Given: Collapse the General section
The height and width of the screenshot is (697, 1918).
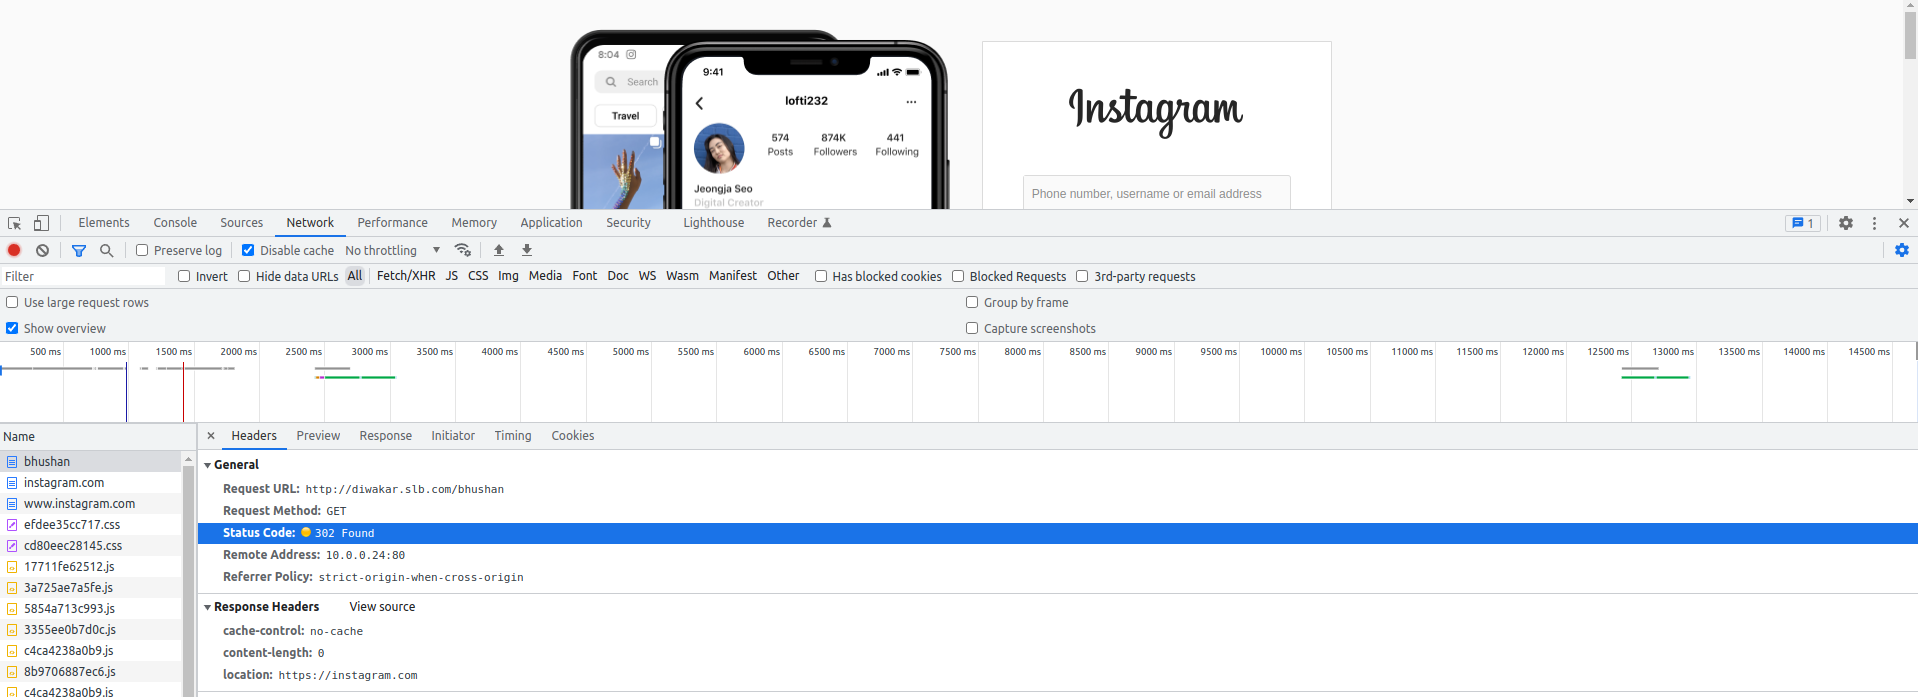Looking at the screenshot, I should [208, 465].
